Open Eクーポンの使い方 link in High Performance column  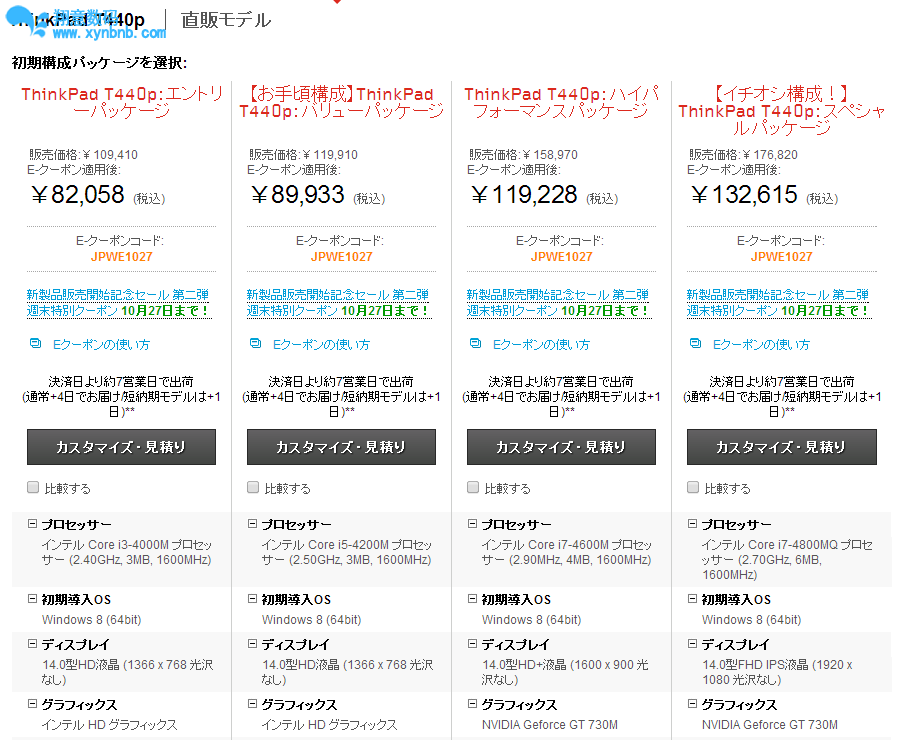(x=541, y=344)
